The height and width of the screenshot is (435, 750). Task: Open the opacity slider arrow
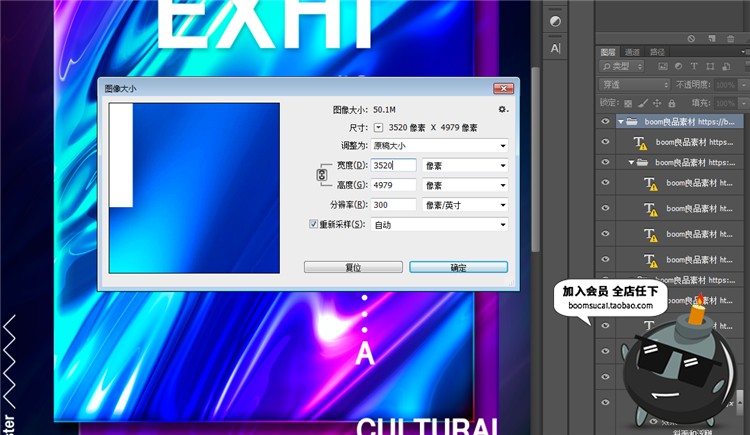click(743, 85)
